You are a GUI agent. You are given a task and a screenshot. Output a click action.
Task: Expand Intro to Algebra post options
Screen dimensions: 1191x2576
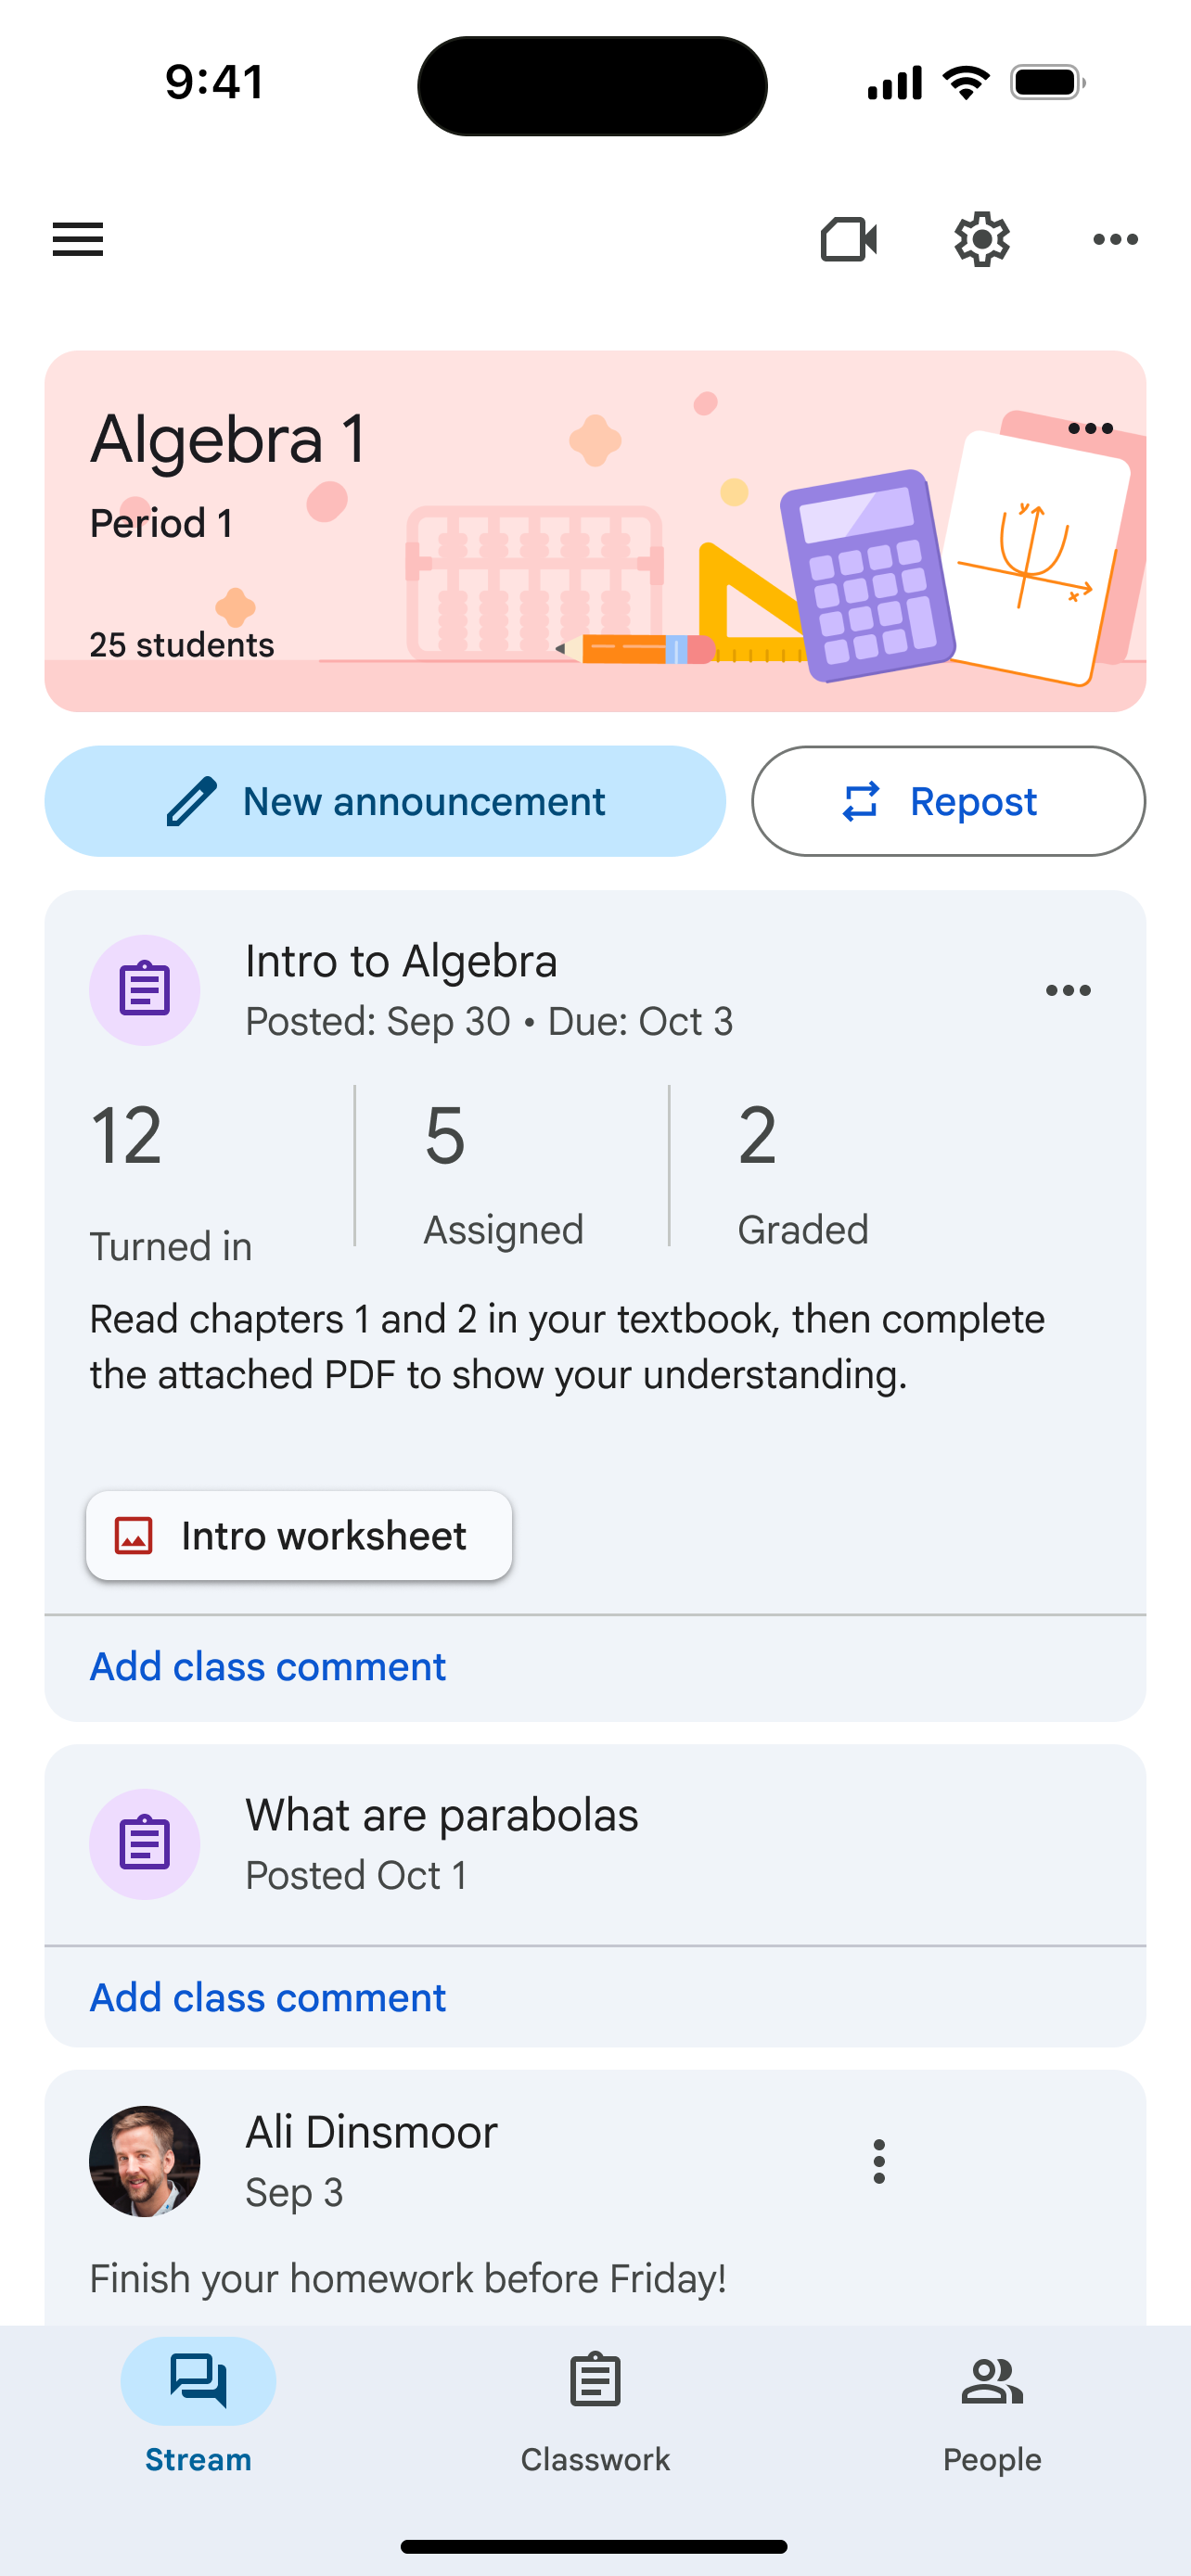click(1068, 990)
